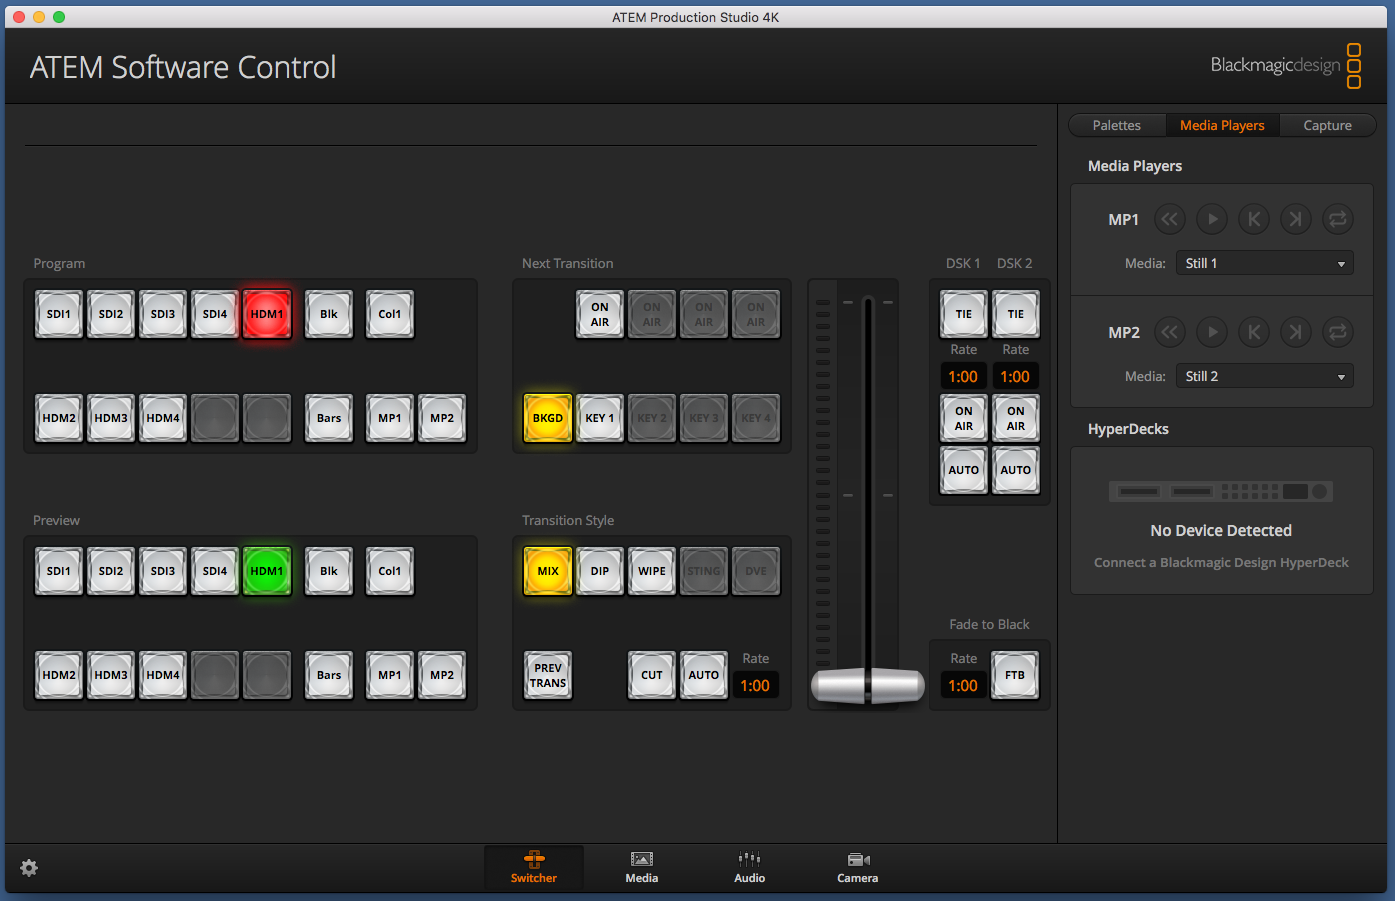Select MP1 on the Program bus
This screenshot has width=1395, height=901.
[390, 418]
